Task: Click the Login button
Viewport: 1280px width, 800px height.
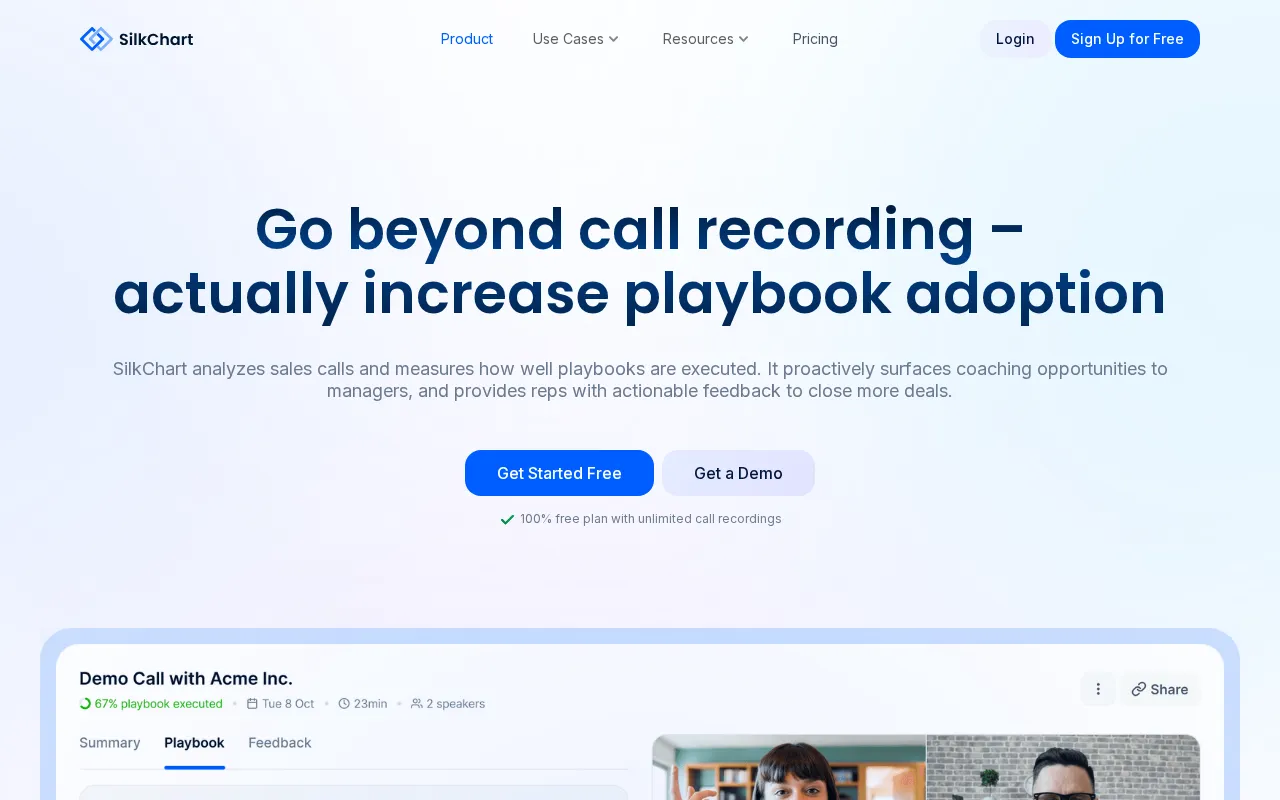Action: 1015,39
